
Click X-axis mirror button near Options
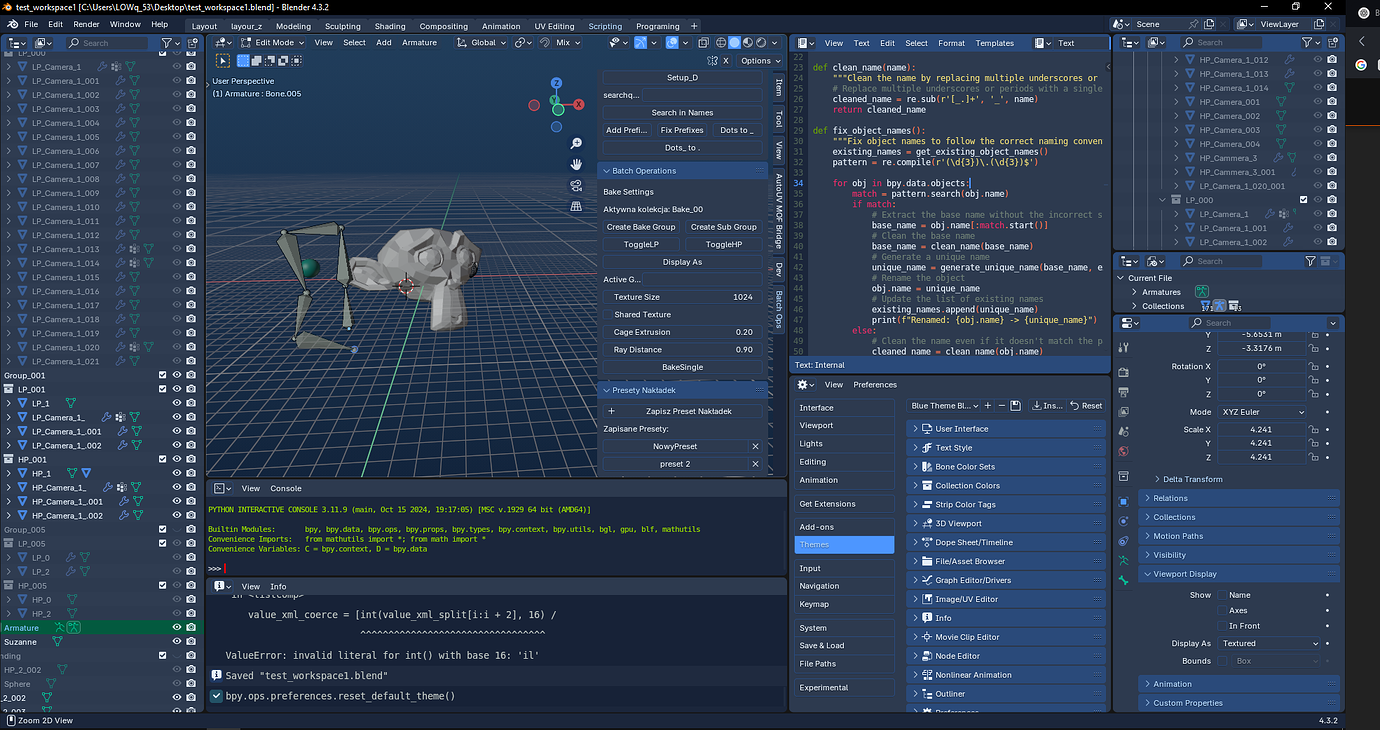point(726,61)
